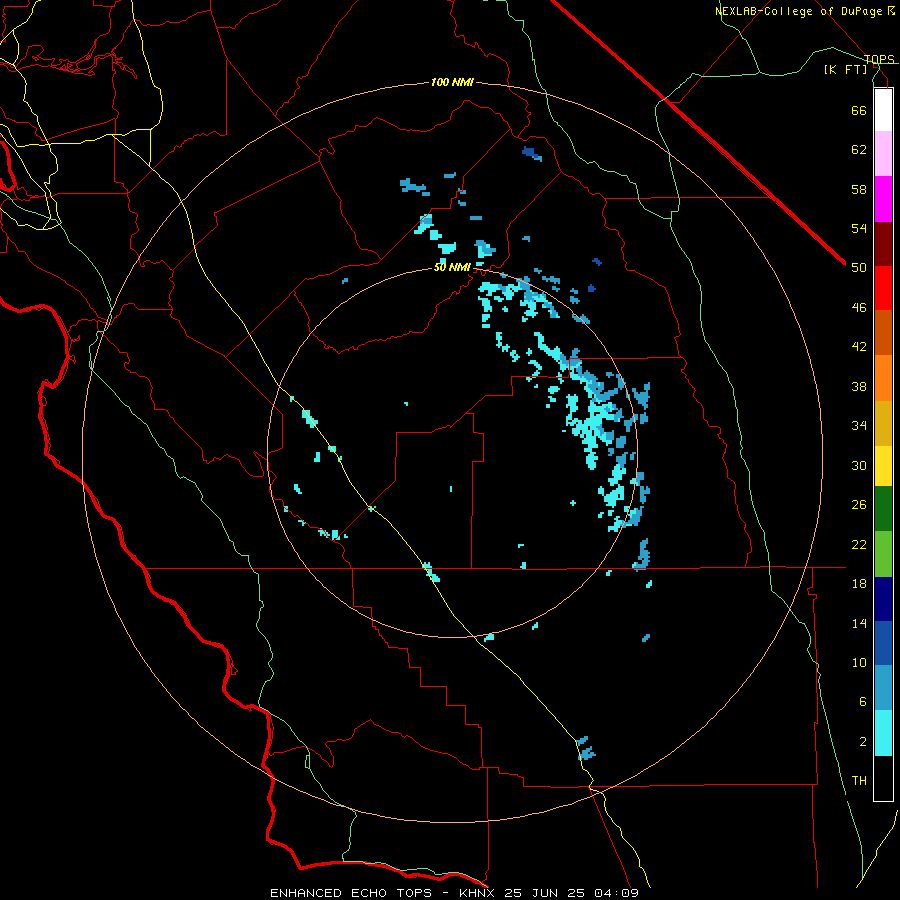Click the "KHNX" station identifier
Screen dimensions: 900x900
click(x=478, y=893)
